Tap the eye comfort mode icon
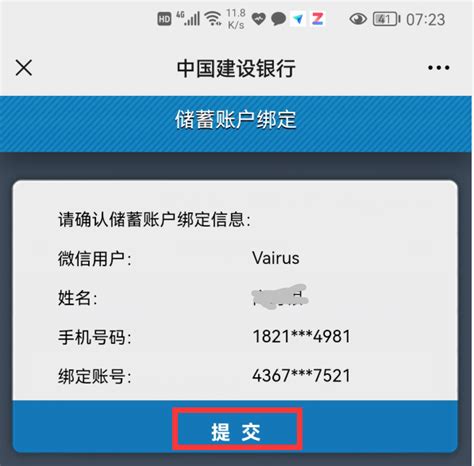Screen dimensions: 474x466 358,19
